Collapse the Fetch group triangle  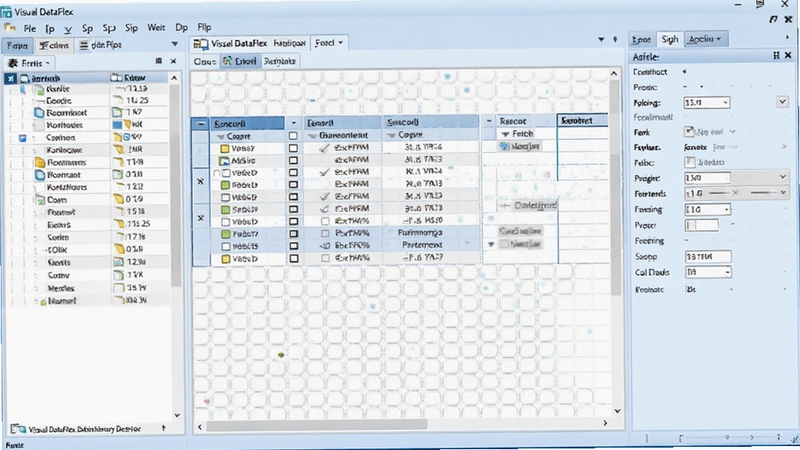[x=505, y=134]
